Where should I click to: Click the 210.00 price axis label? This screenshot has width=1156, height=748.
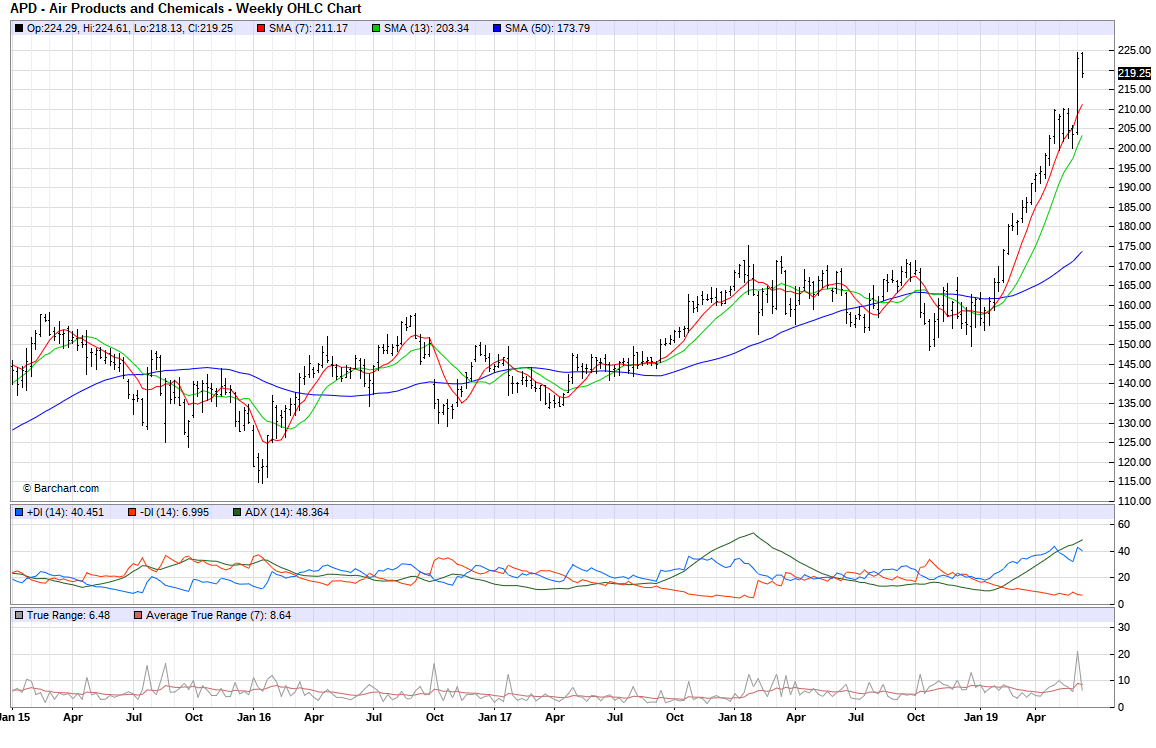(1134, 109)
